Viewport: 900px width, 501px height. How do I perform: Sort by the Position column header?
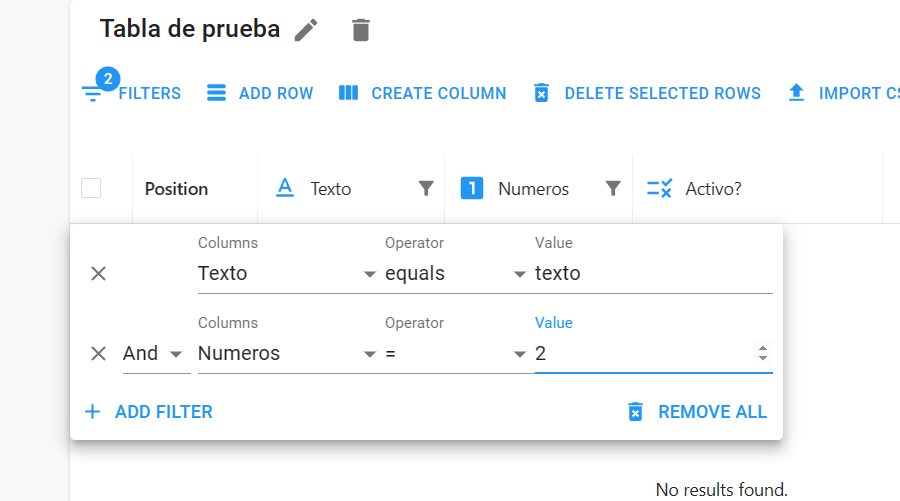pyautogui.click(x=176, y=189)
